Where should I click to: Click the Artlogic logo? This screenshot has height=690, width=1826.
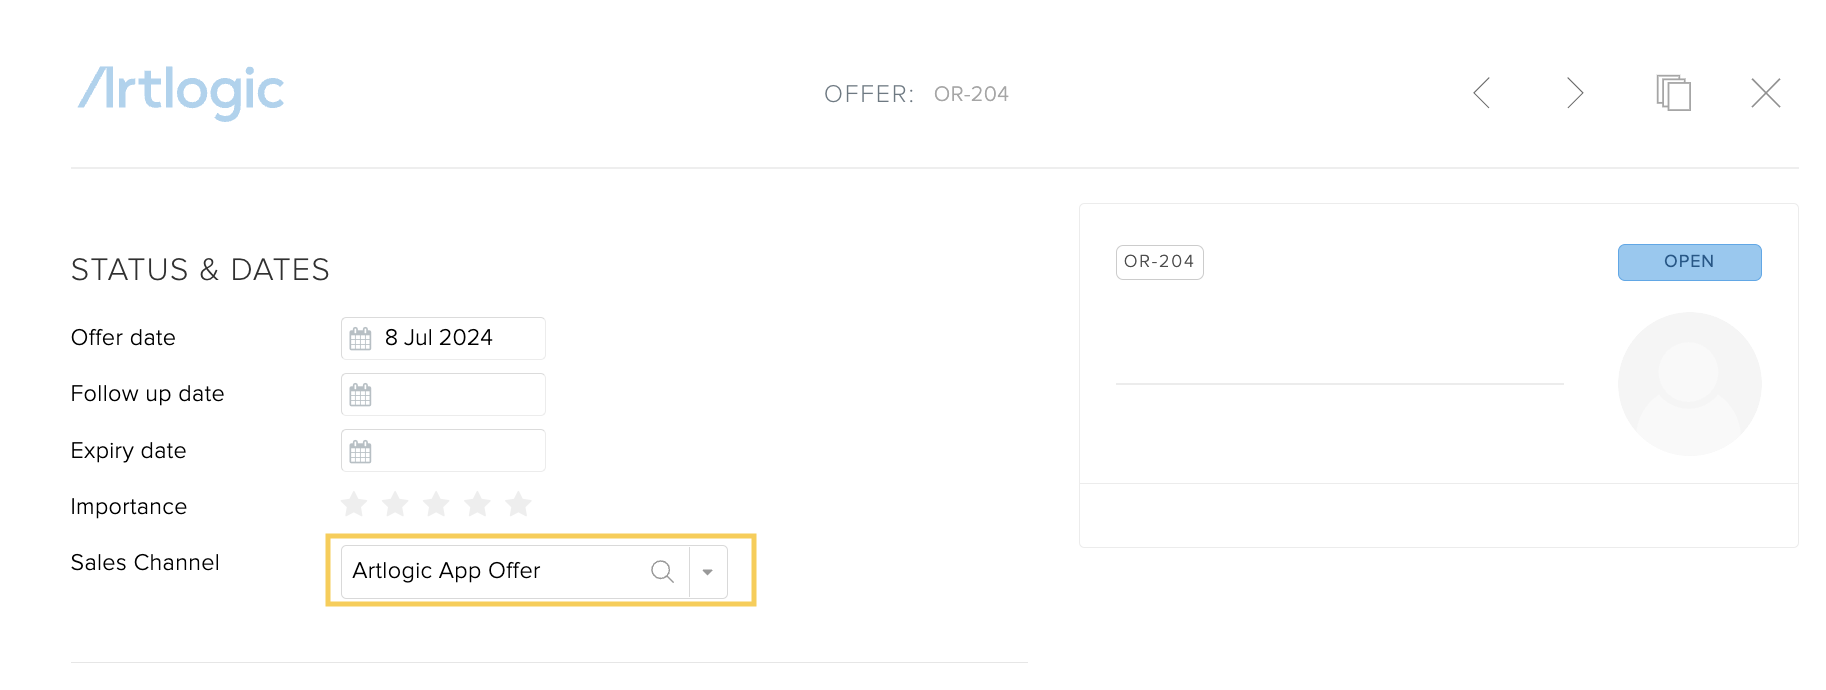181,92
